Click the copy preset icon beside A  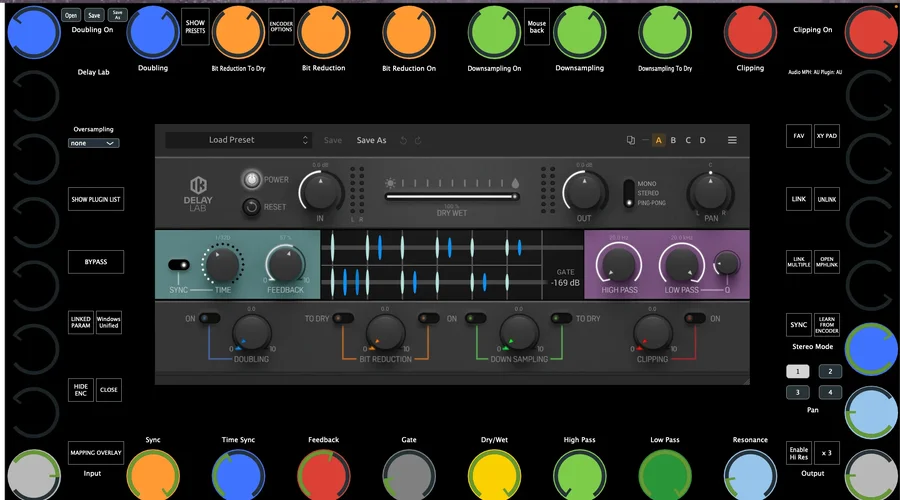630,140
